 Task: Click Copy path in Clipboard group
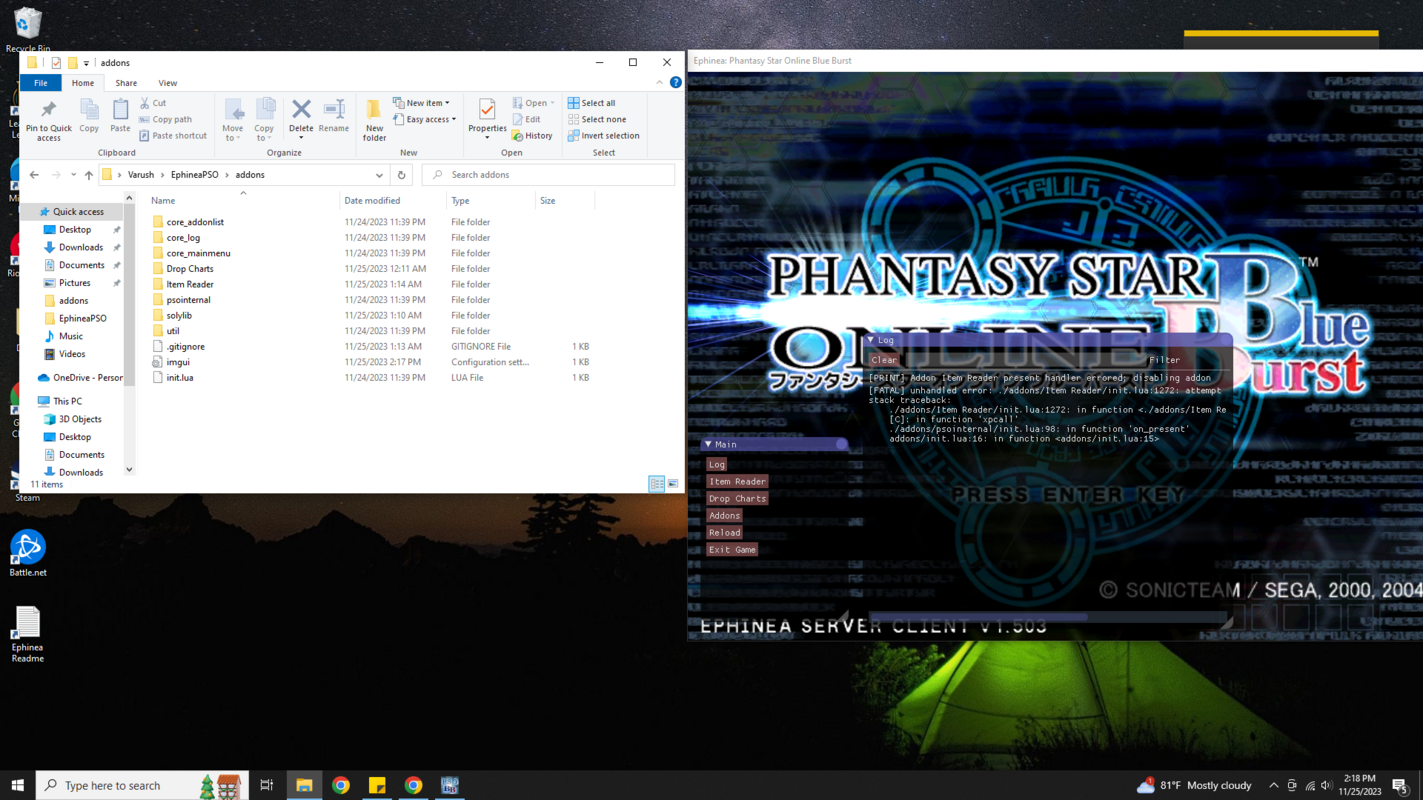coord(165,119)
